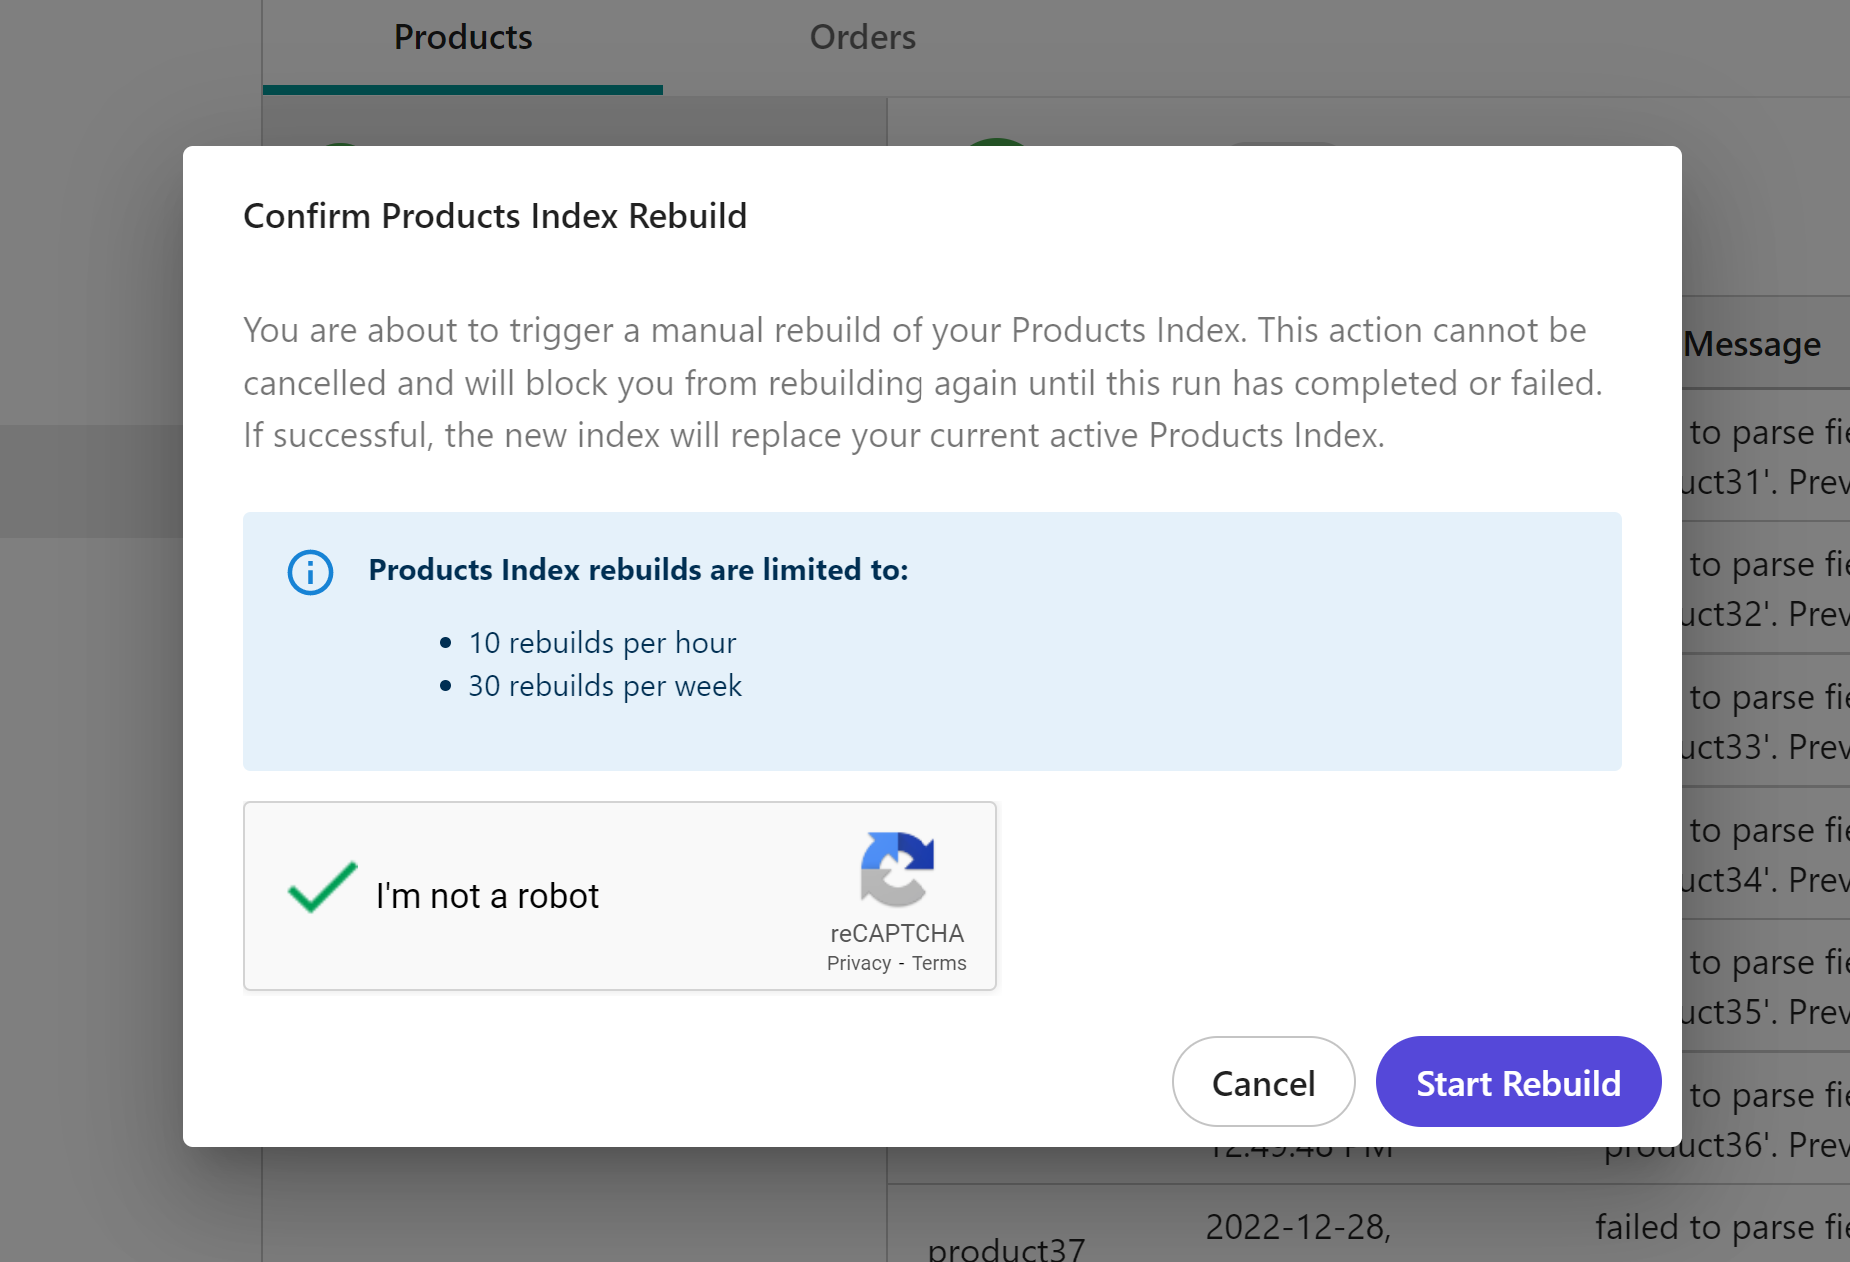
Task: Confirm with the Start Rebuild button
Action: click(1518, 1082)
